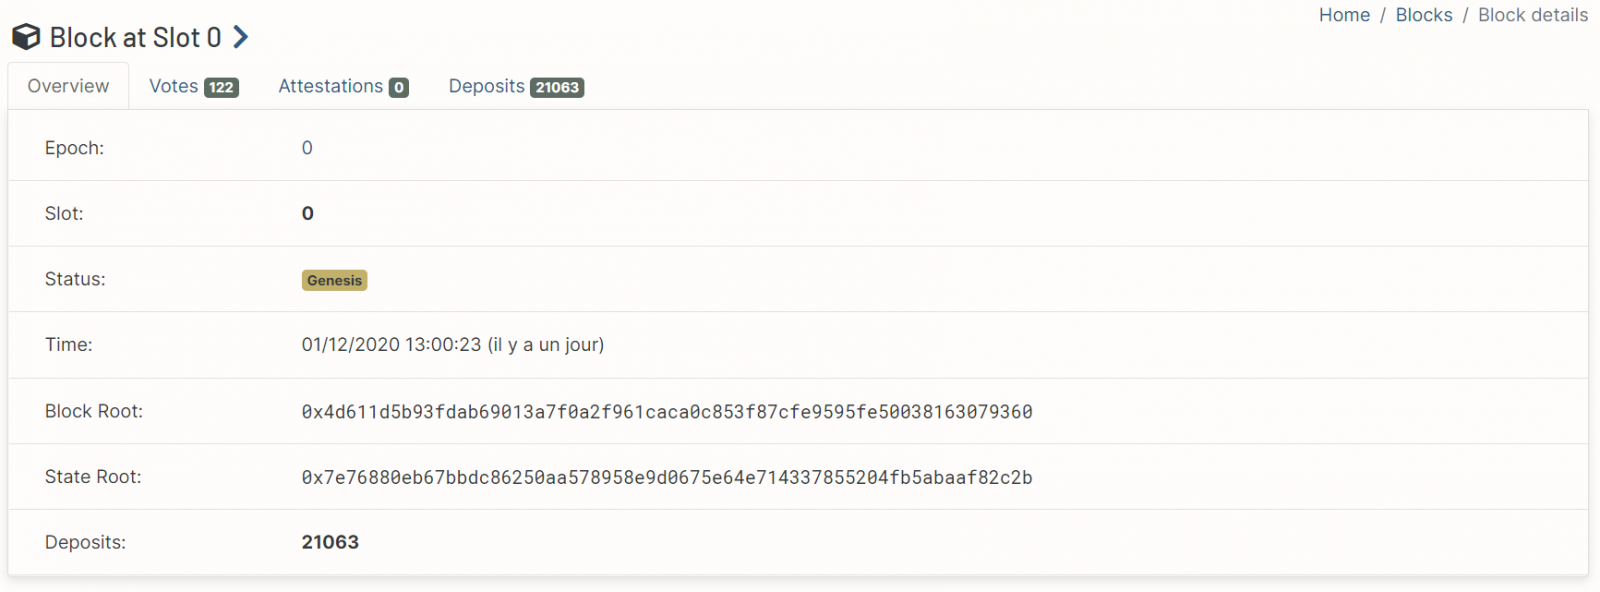Select the Overview tab
Image resolution: width=1600 pixels, height=592 pixels.
click(68, 87)
